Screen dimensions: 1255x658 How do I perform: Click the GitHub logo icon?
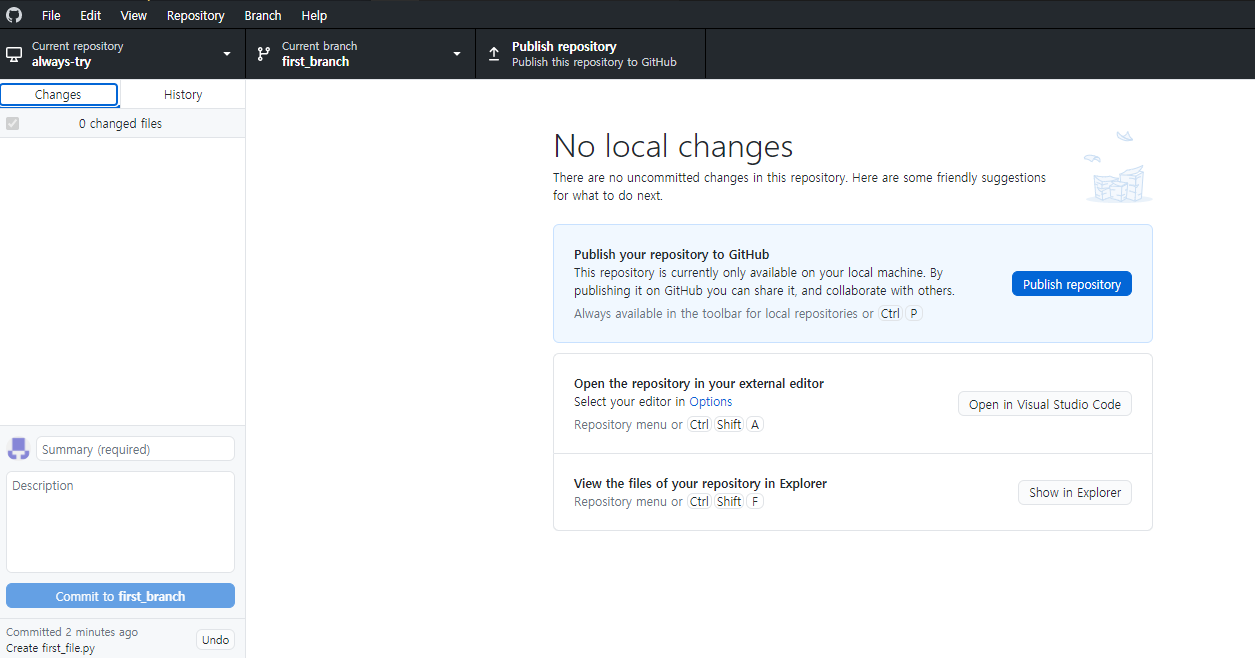14,15
